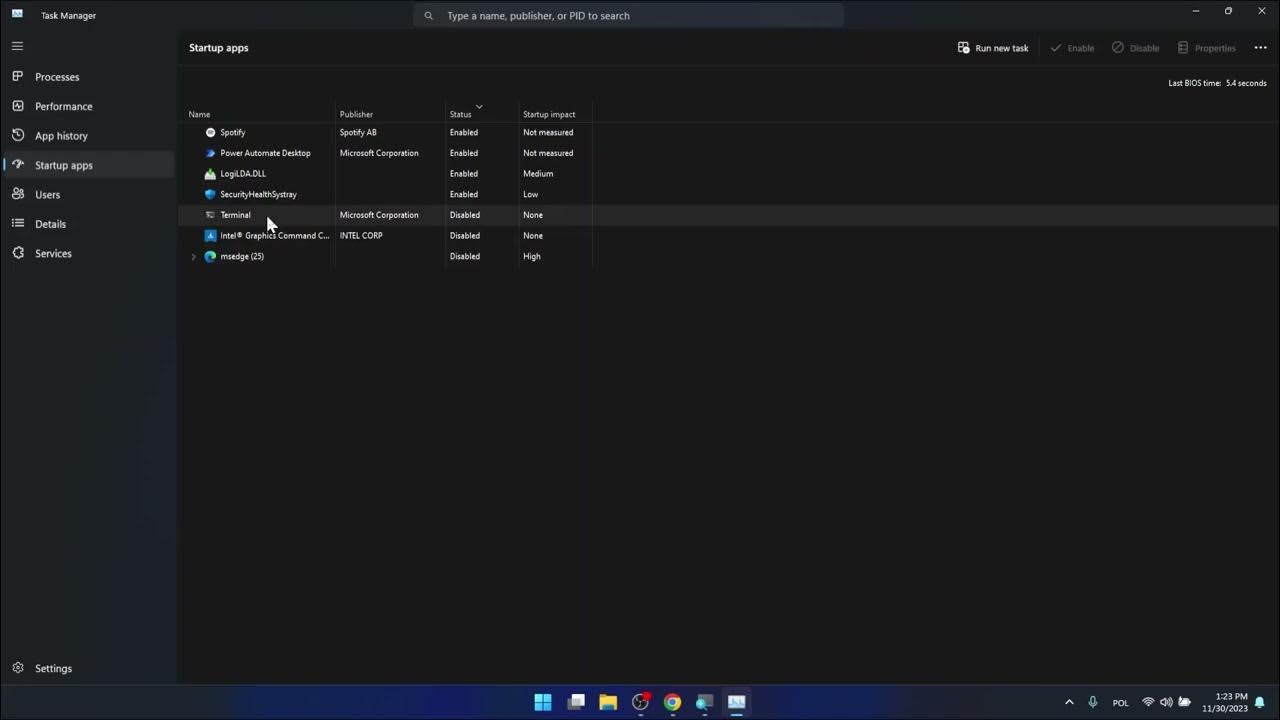Expand the msedge (25) entry
1280x720 pixels.
tap(193, 256)
